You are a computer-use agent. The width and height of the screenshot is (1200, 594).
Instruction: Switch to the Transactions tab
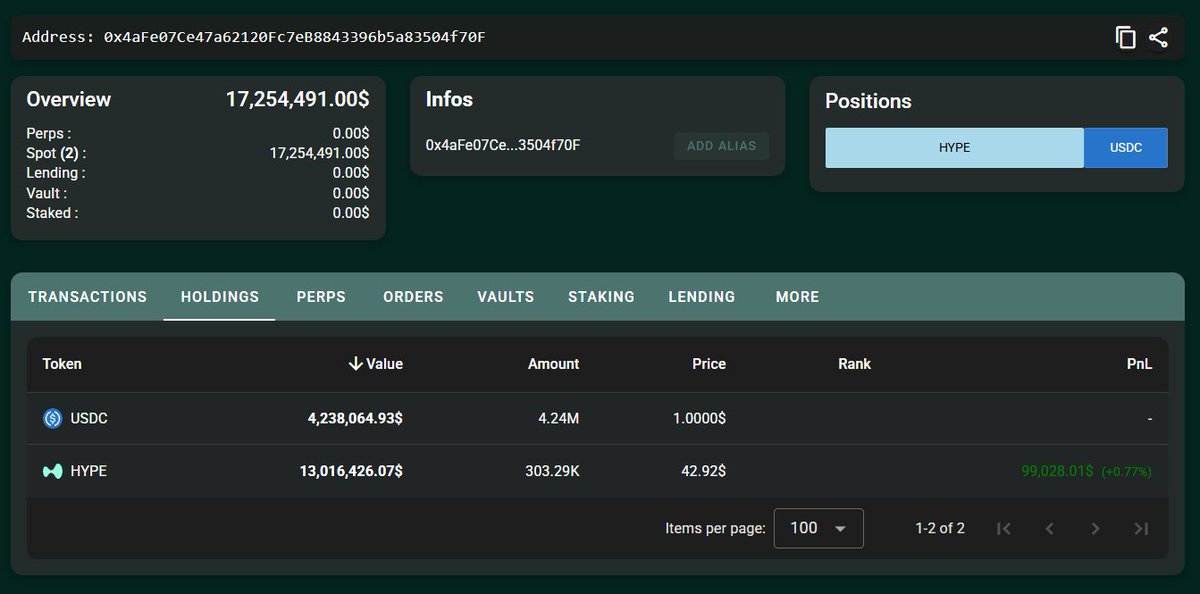point(87,297)
